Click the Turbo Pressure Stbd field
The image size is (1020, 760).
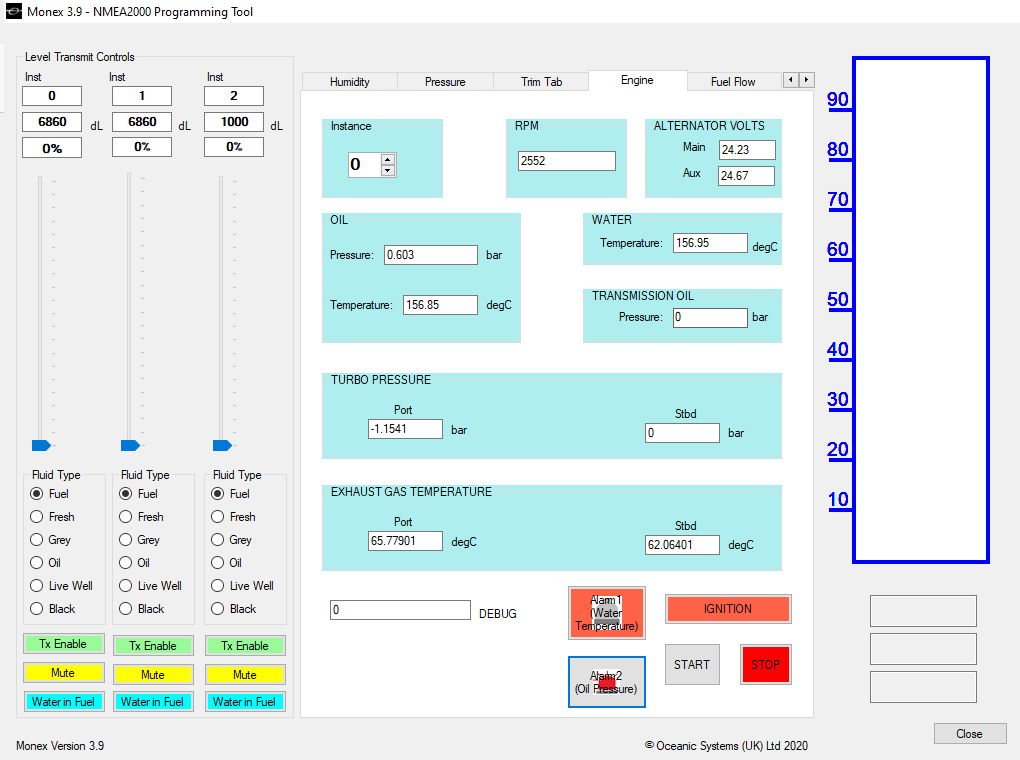[682, 433]
